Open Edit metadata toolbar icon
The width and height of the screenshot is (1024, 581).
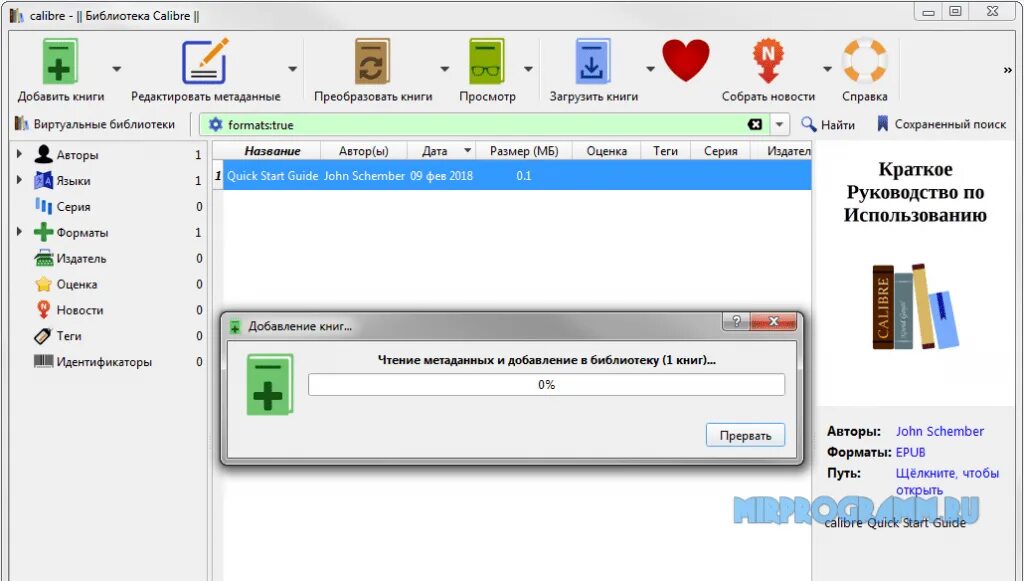coord(205,61)
